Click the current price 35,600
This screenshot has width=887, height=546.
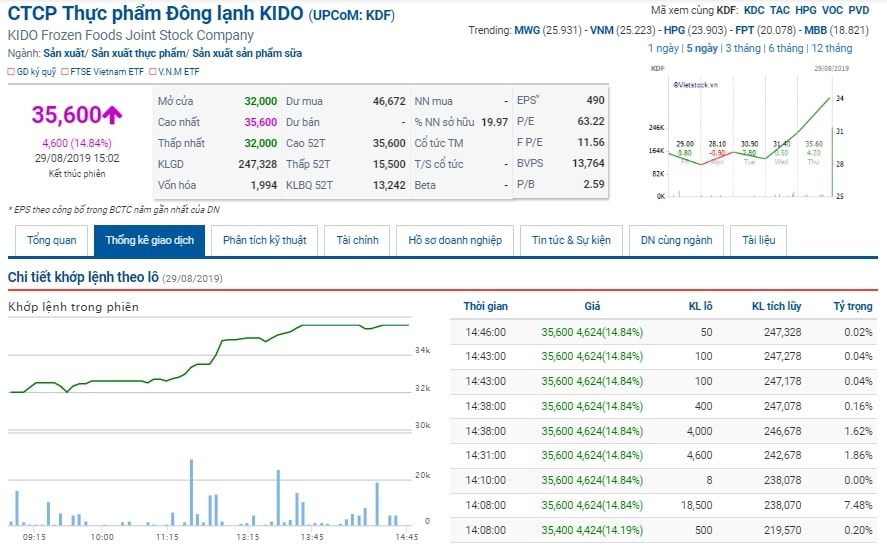(x=66, y=115)
